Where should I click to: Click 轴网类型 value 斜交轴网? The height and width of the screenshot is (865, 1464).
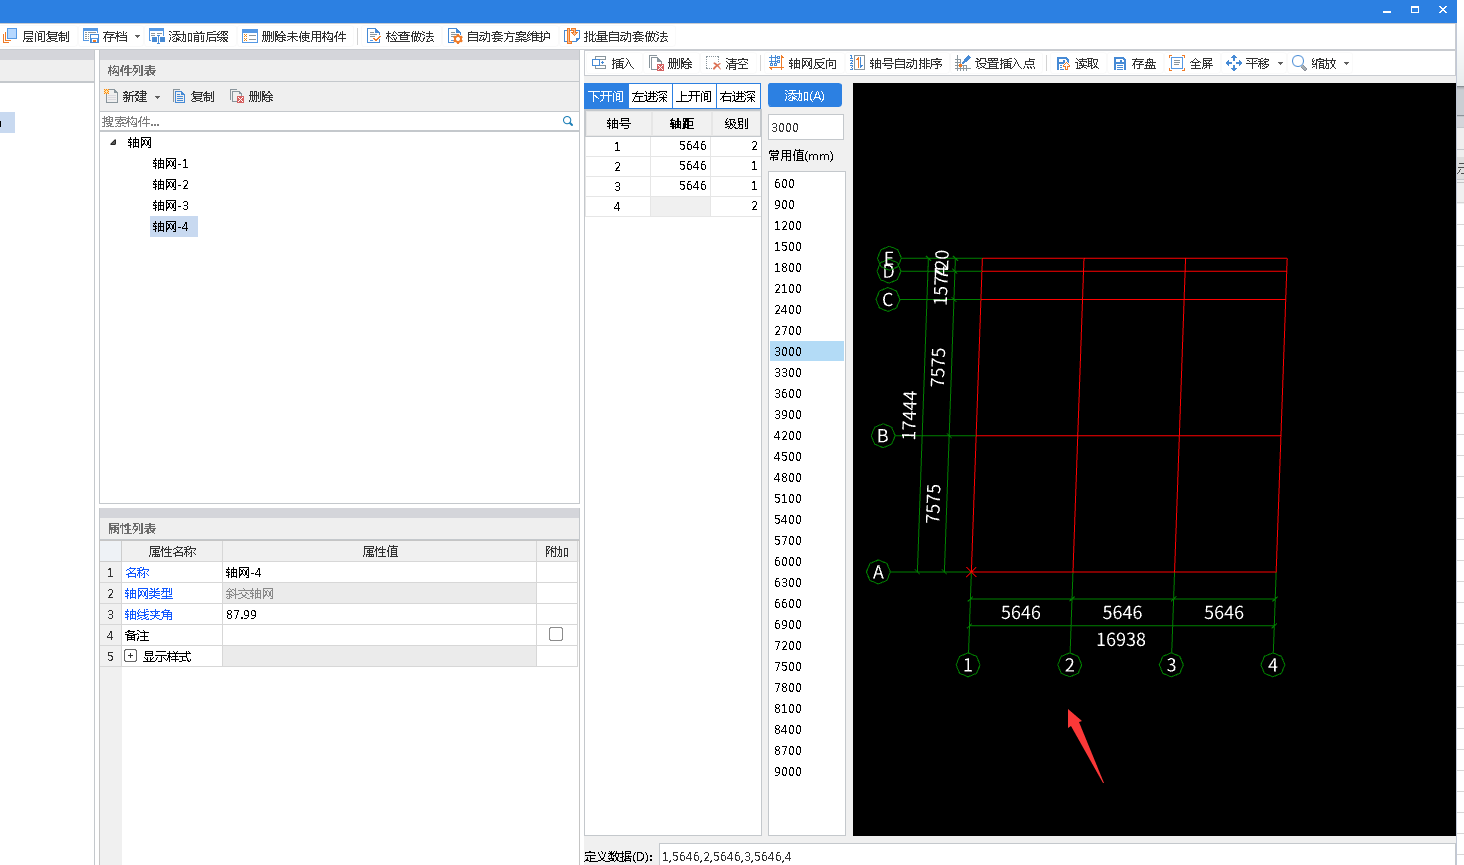click(379, 593)
